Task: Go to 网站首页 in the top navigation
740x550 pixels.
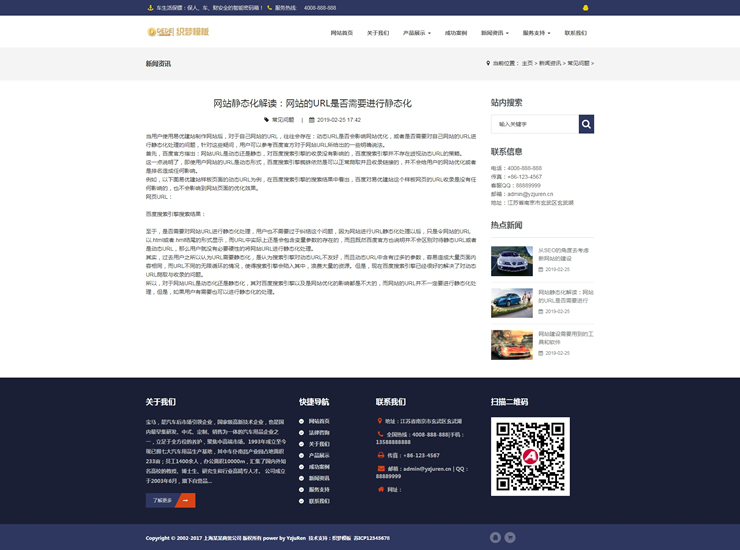Action: pyautogui.click(x=342, y=33)
